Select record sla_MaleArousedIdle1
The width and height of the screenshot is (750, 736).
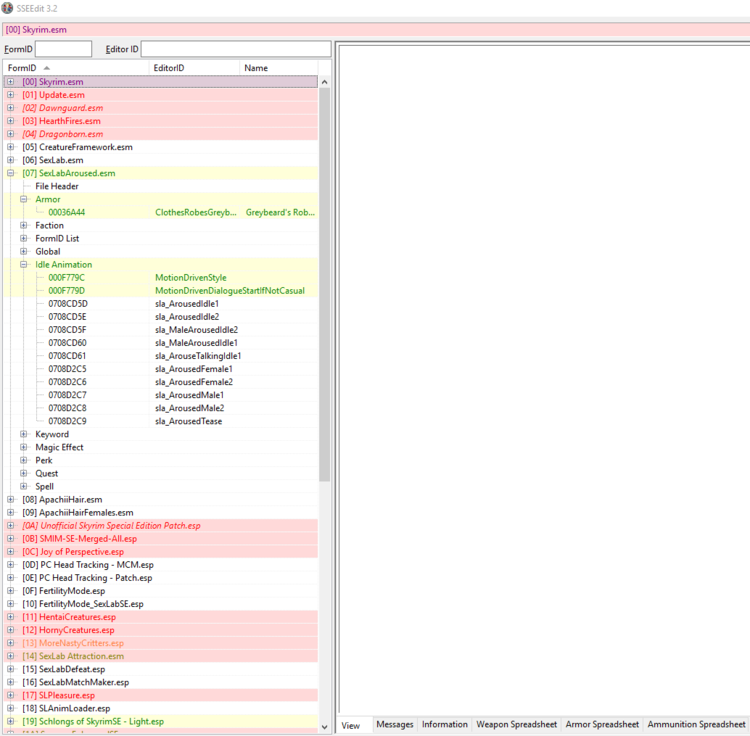[161, 343]
